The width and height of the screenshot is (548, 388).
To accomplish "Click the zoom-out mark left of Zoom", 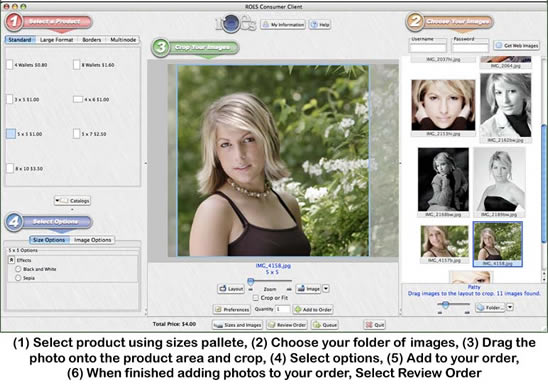I will (x=251, y=289).
